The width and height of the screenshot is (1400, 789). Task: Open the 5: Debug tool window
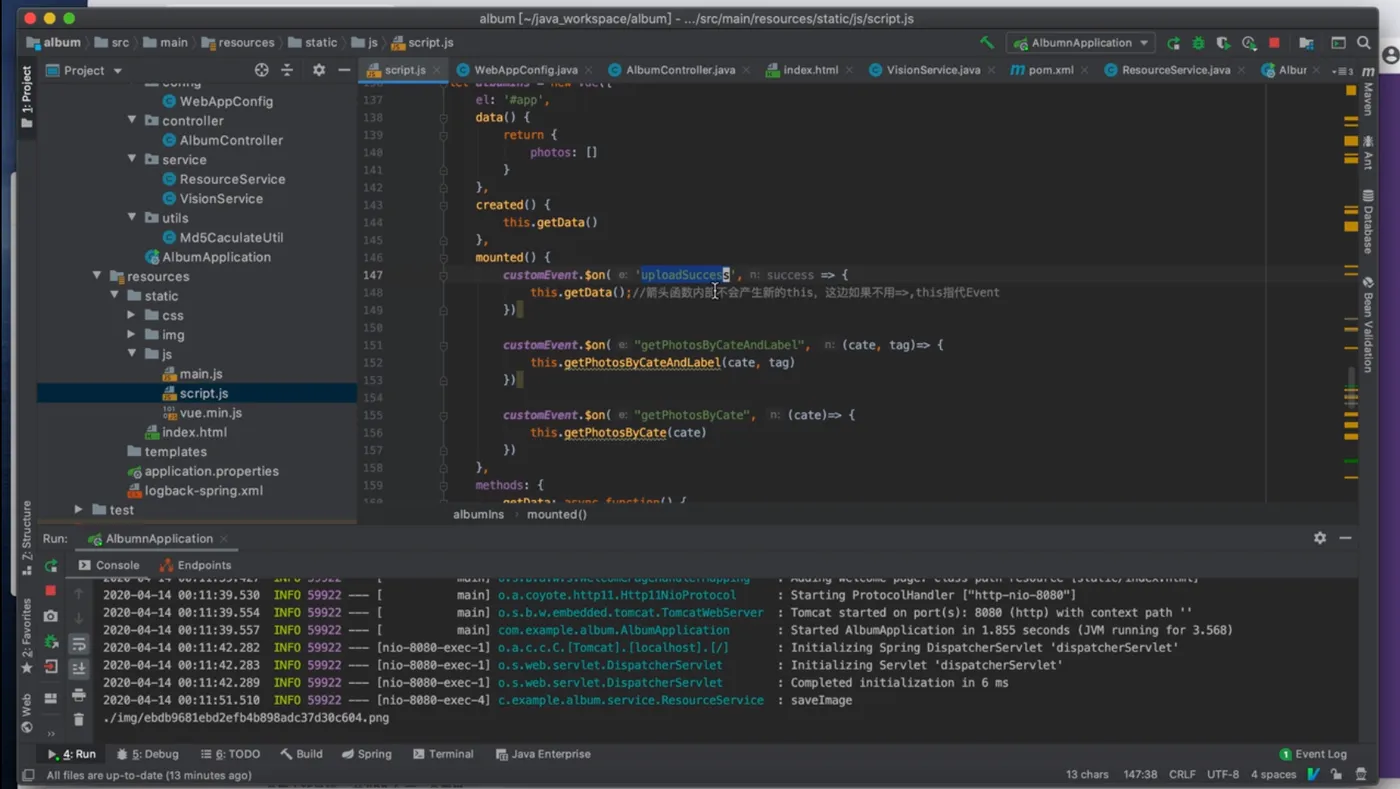coord(147,754)
